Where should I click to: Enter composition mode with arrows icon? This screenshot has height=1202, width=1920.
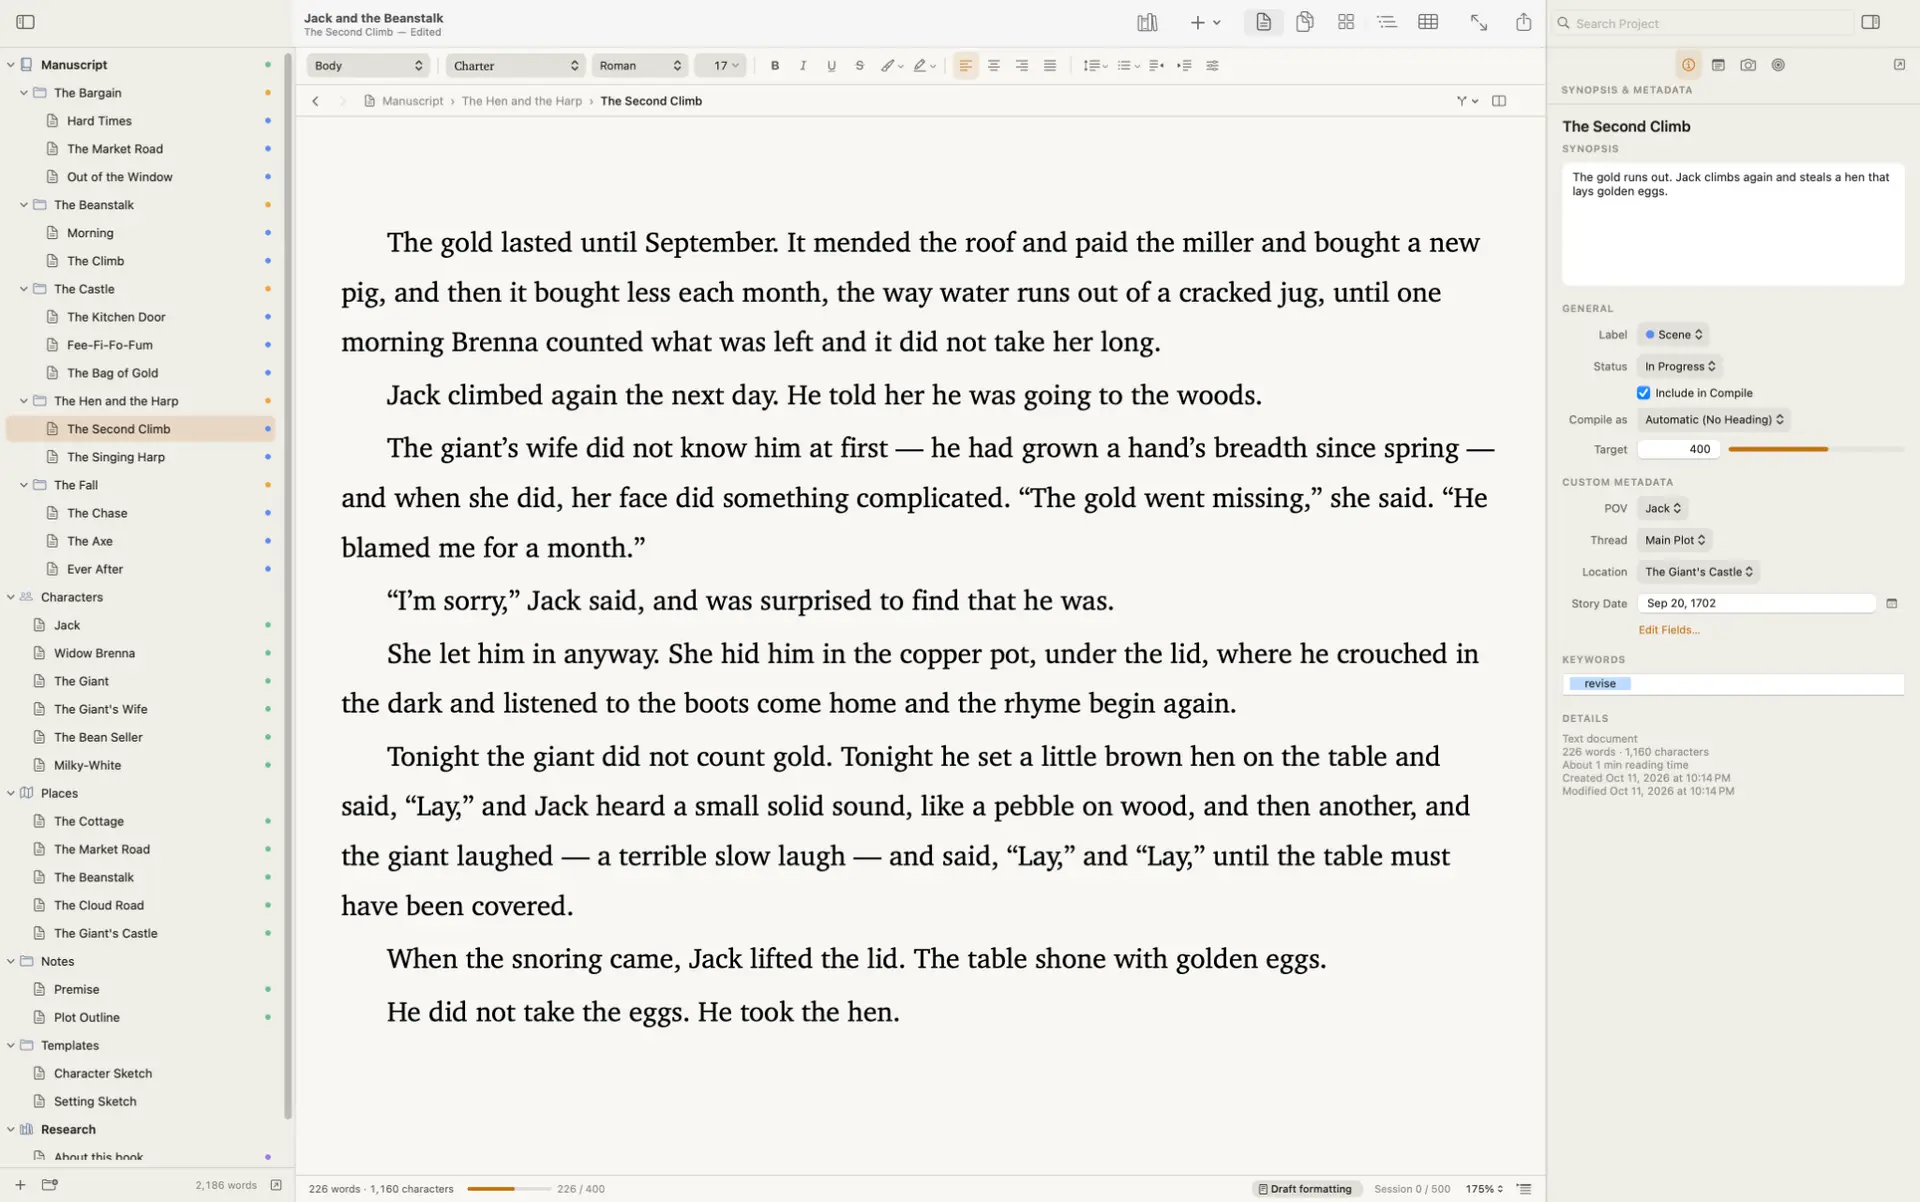(x=1479, y=22)
